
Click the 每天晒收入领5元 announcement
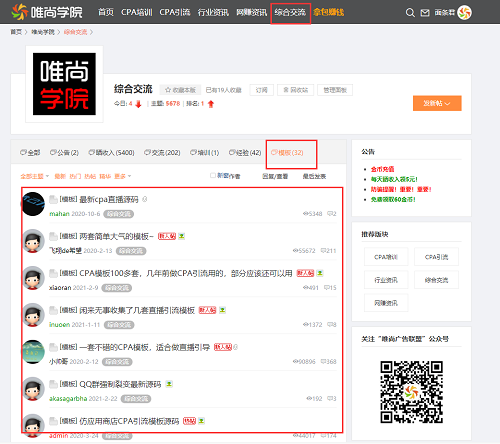click(394, 179)
